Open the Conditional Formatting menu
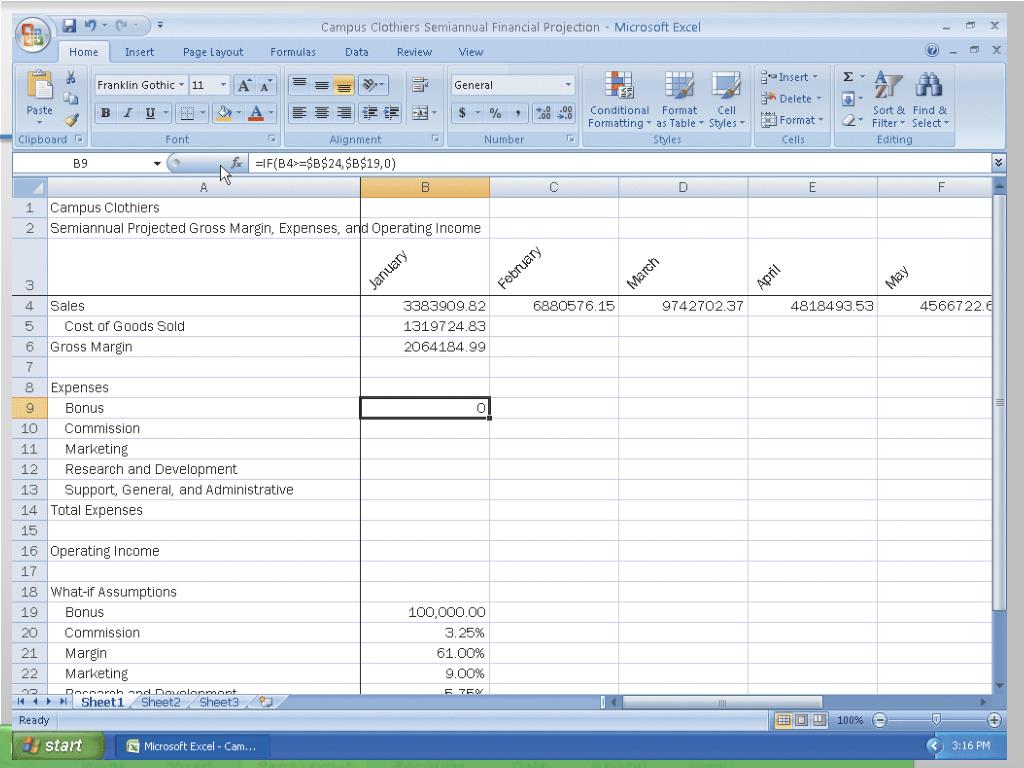The width and height of the screenshot is (1024, 768). pos(618,99)
